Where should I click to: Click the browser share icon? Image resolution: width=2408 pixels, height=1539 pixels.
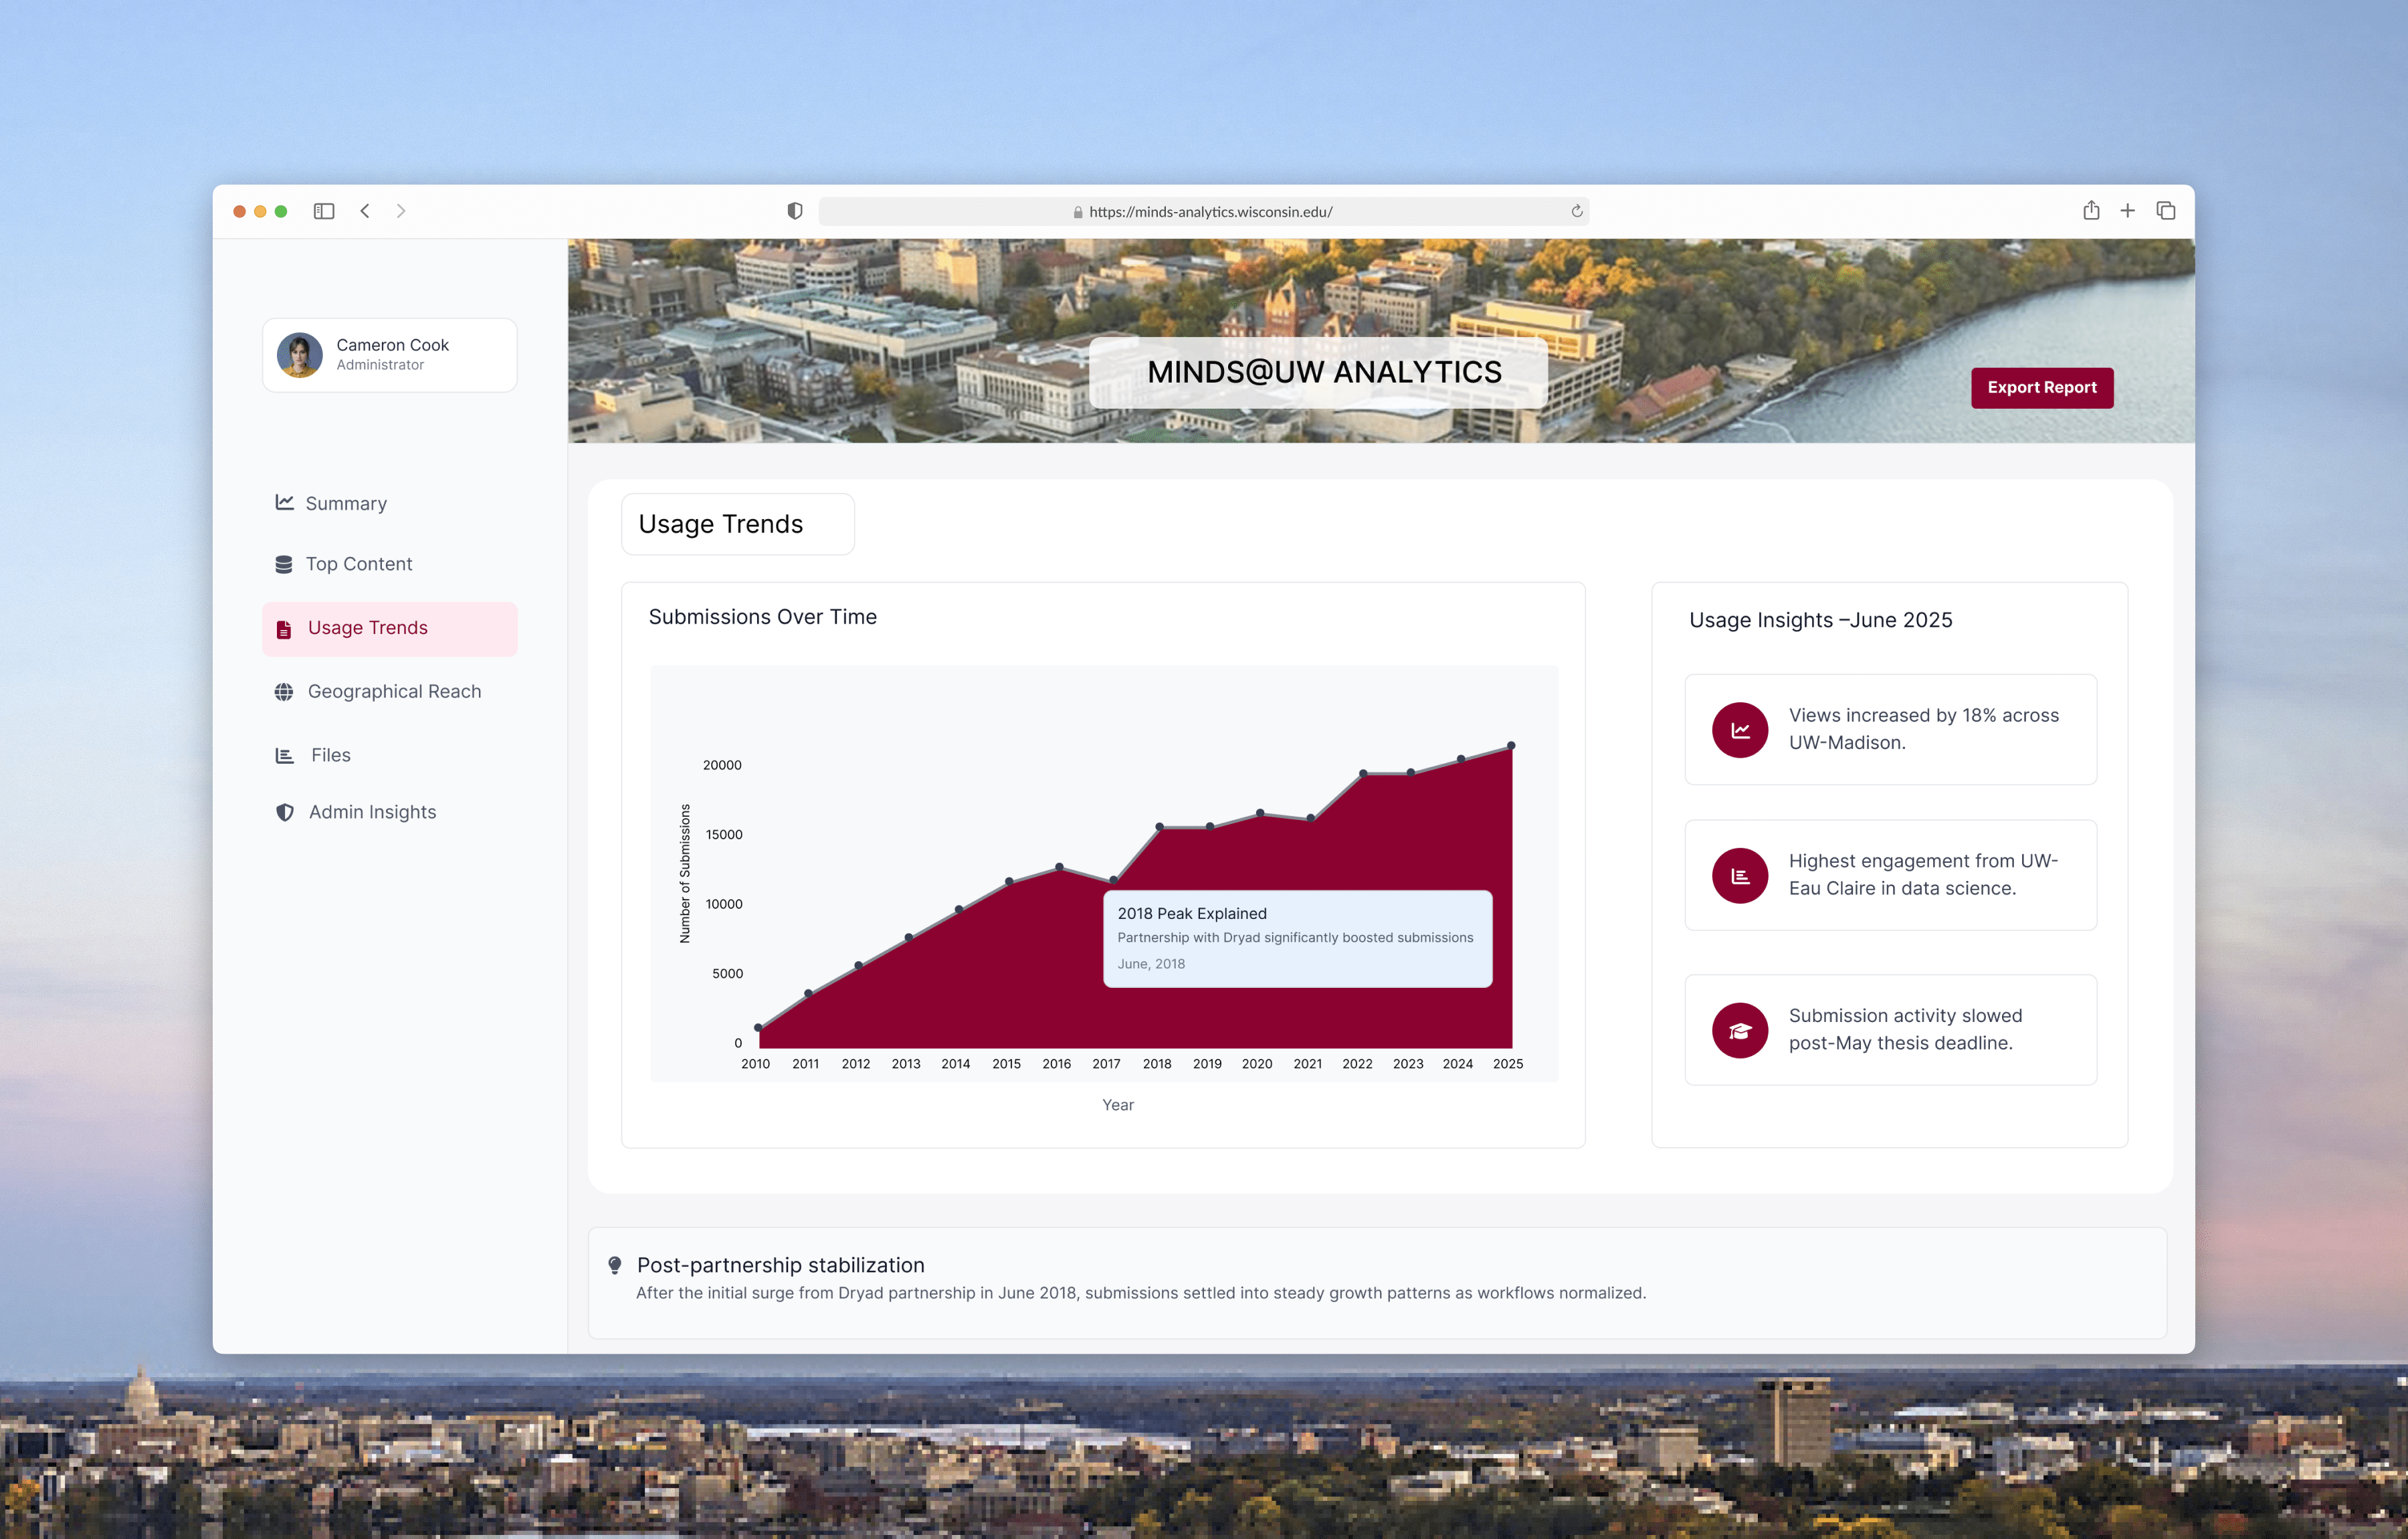click(x=2090, y=210)
